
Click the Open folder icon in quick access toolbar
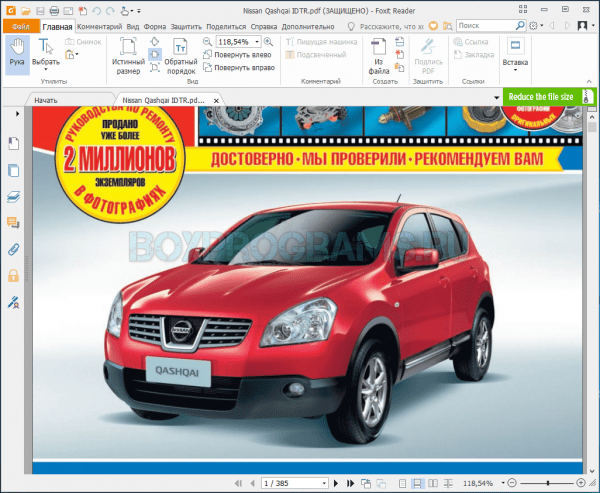pyautogui.click(x=26, y=11)
